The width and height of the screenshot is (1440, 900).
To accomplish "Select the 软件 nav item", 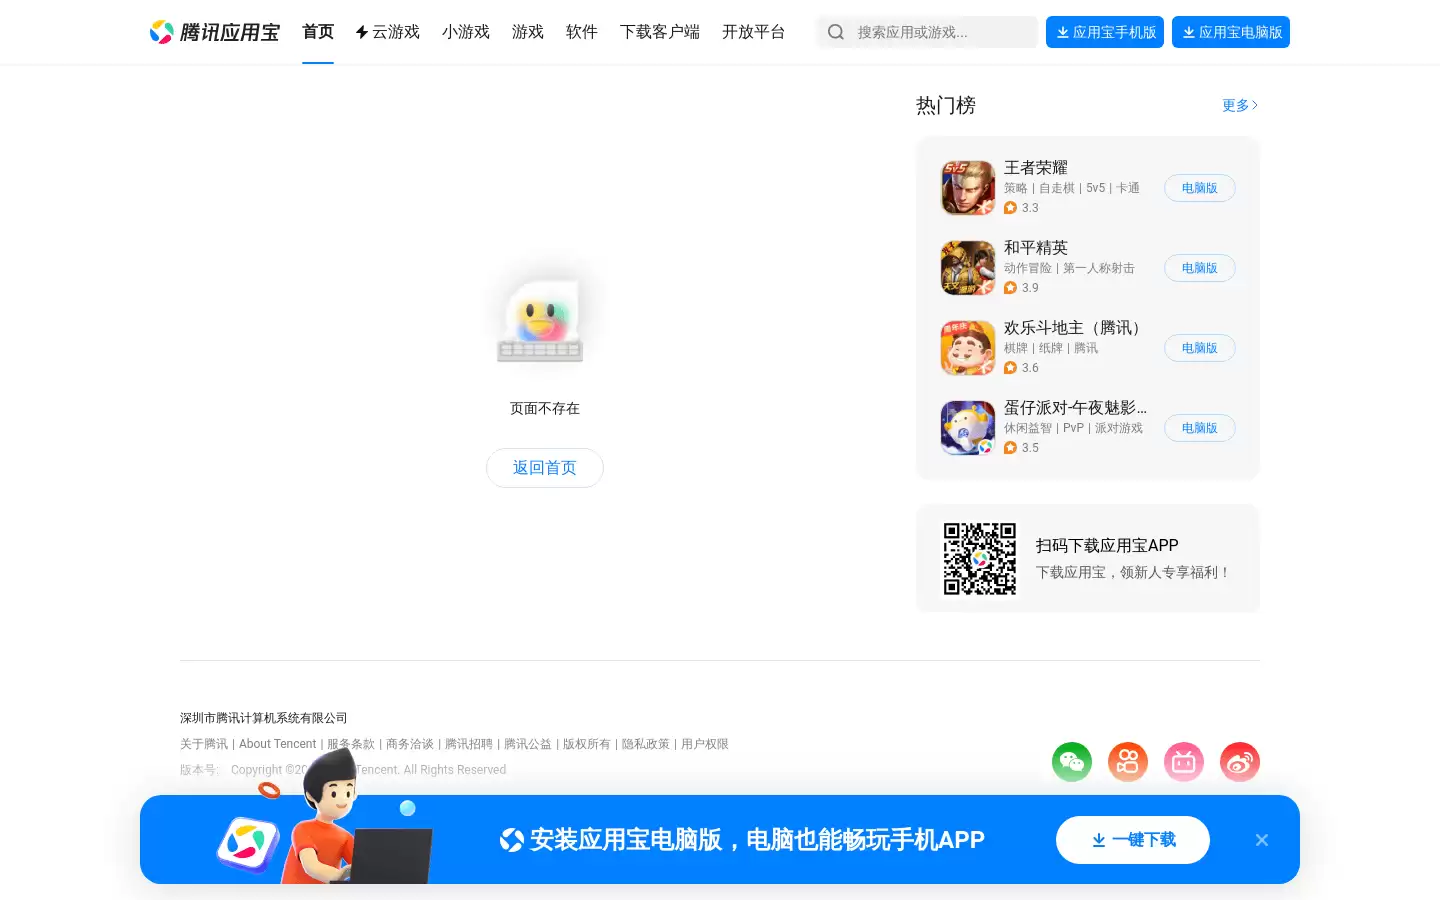I will coord(582,32).
